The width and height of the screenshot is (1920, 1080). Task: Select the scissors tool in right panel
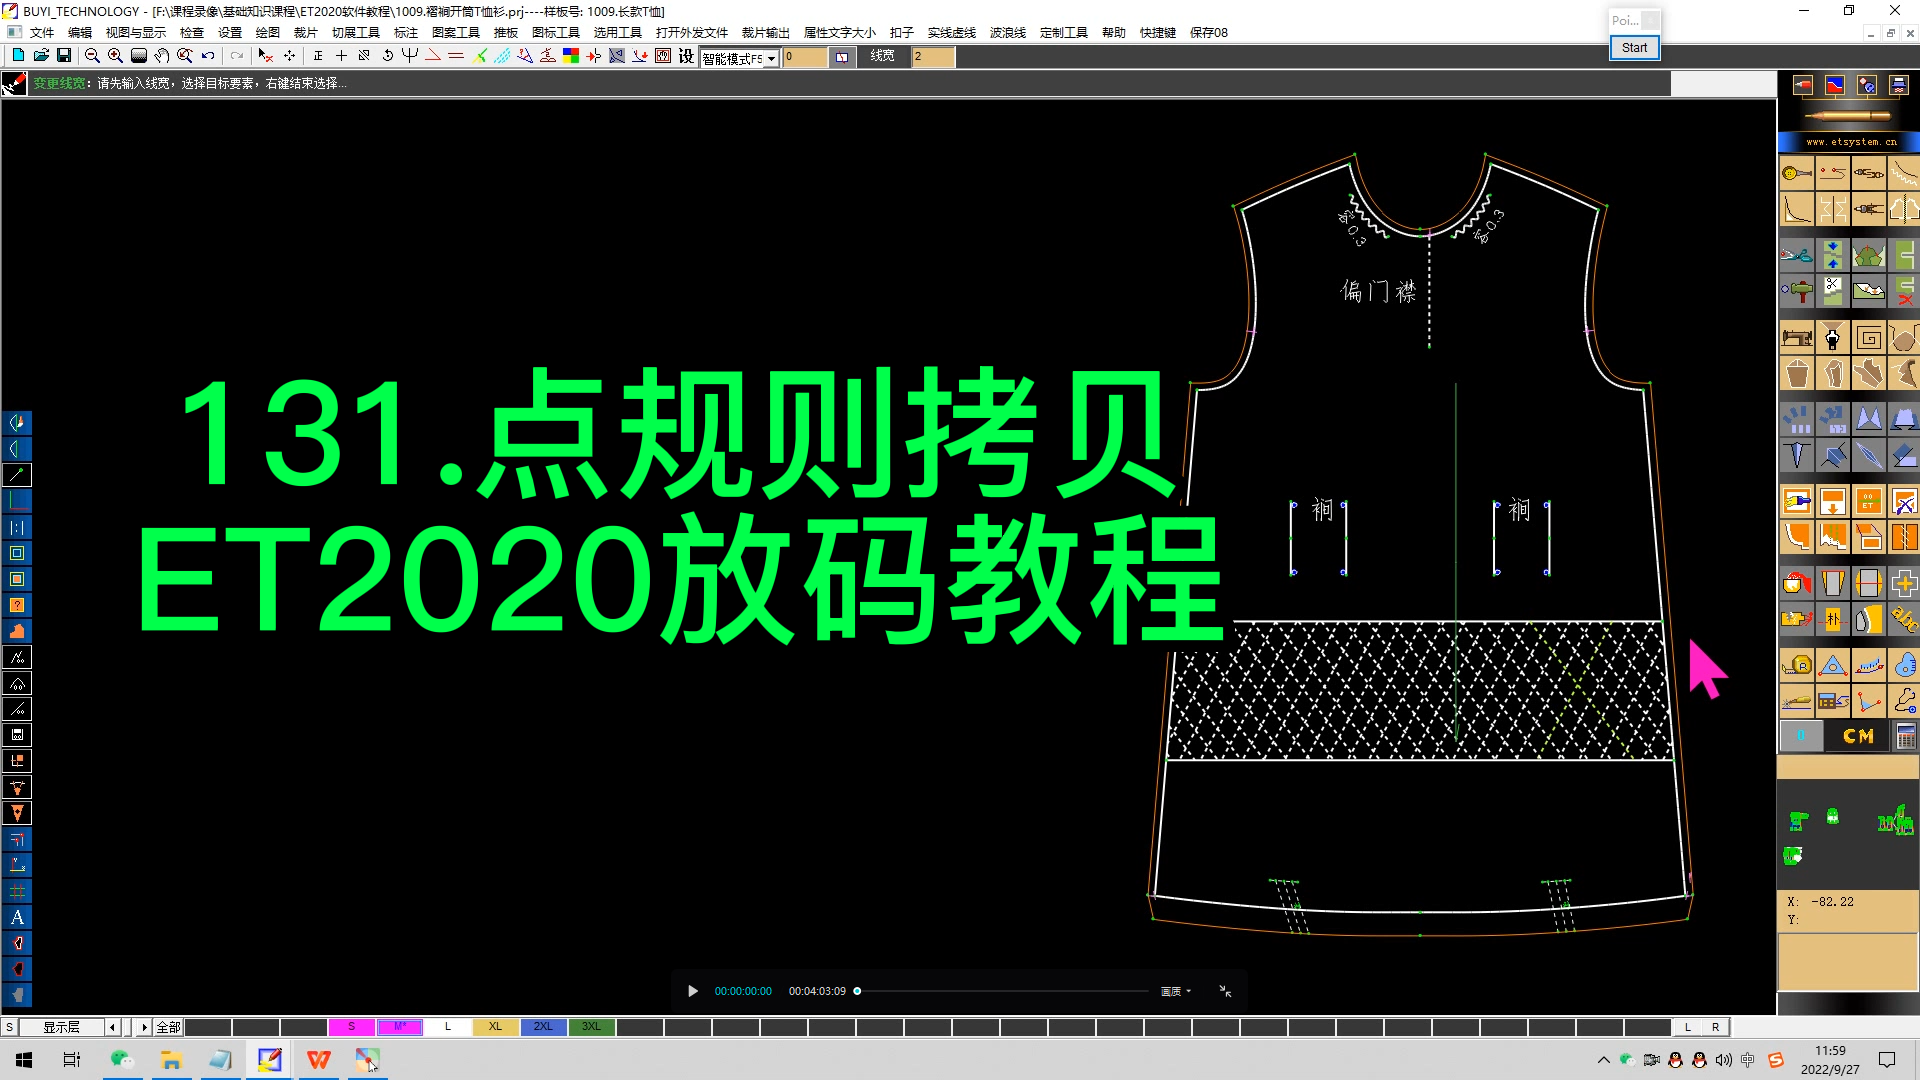(1797, 256)
